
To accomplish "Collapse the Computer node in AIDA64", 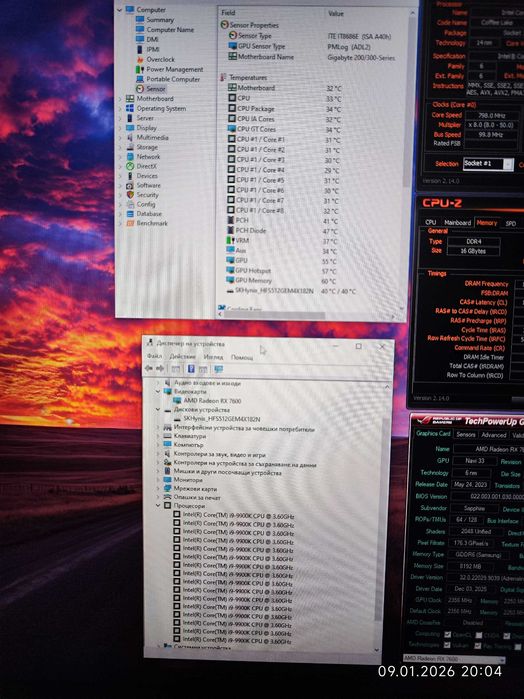I will pos(120,9).
